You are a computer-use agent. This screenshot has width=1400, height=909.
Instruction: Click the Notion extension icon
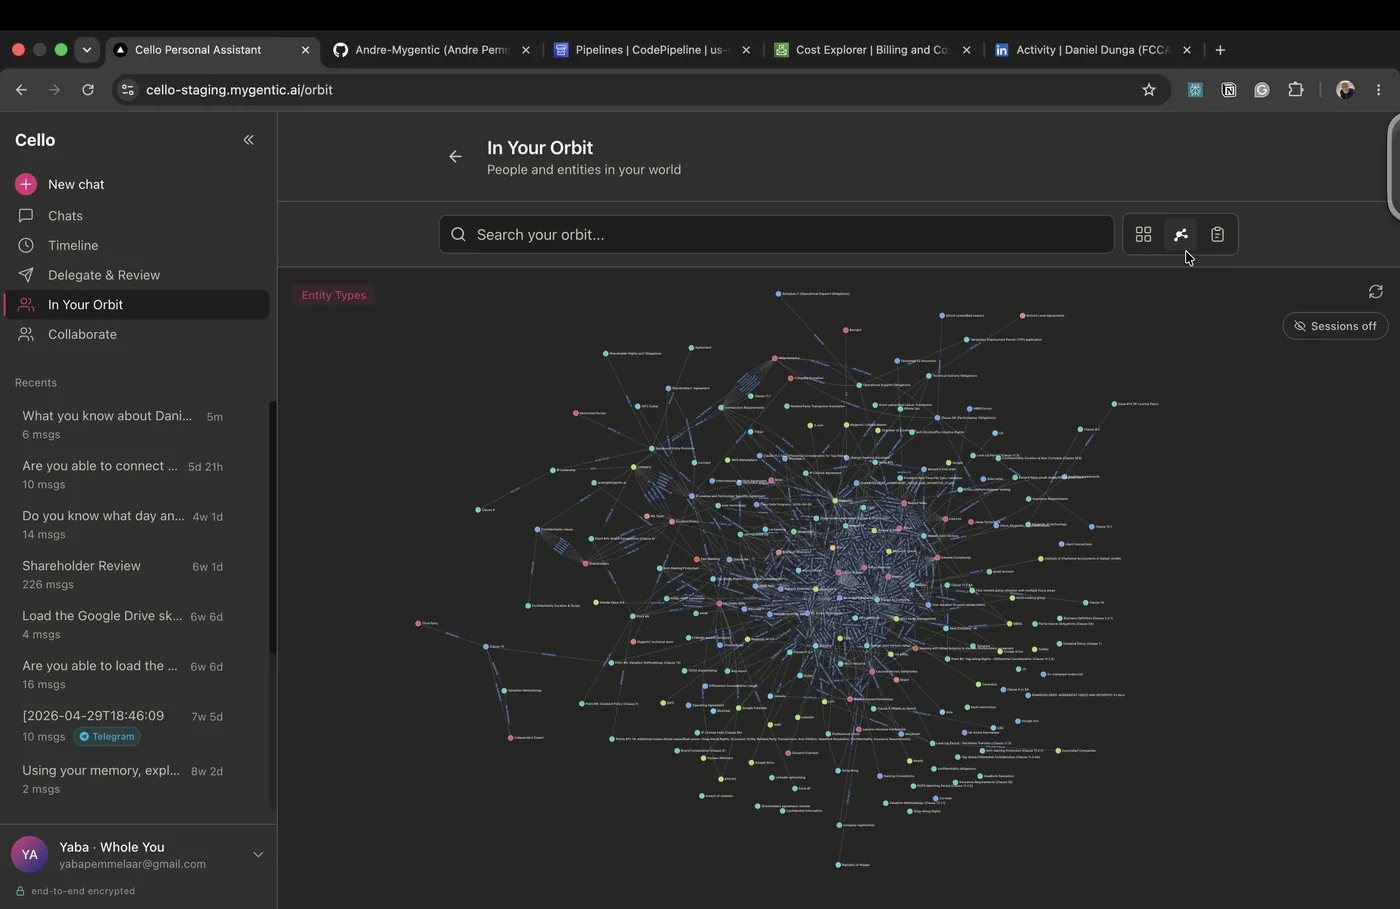[x=1229, y=90]
